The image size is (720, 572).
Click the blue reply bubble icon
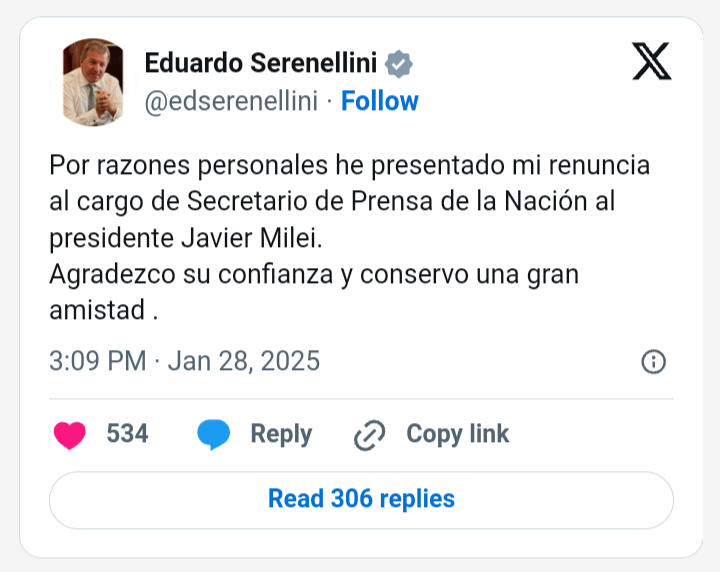click(214, 434)
